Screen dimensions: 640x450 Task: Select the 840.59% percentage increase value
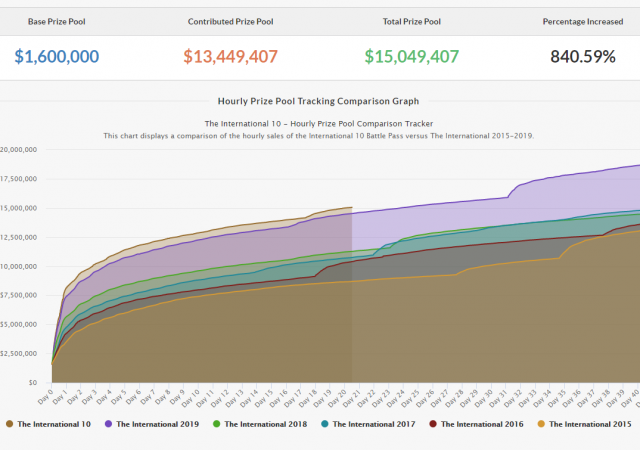(x=584, y=56)
